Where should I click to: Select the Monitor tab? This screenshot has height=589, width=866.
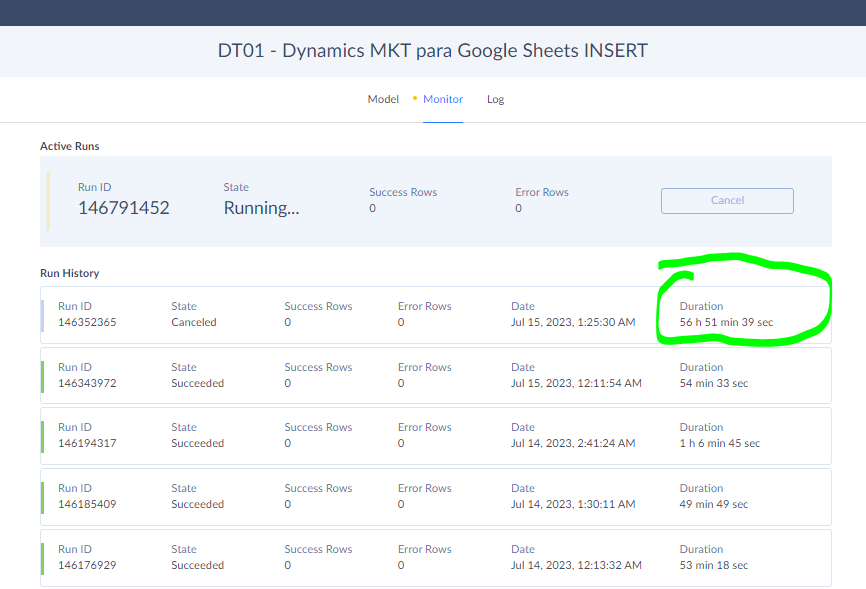[x=442, y=99]
